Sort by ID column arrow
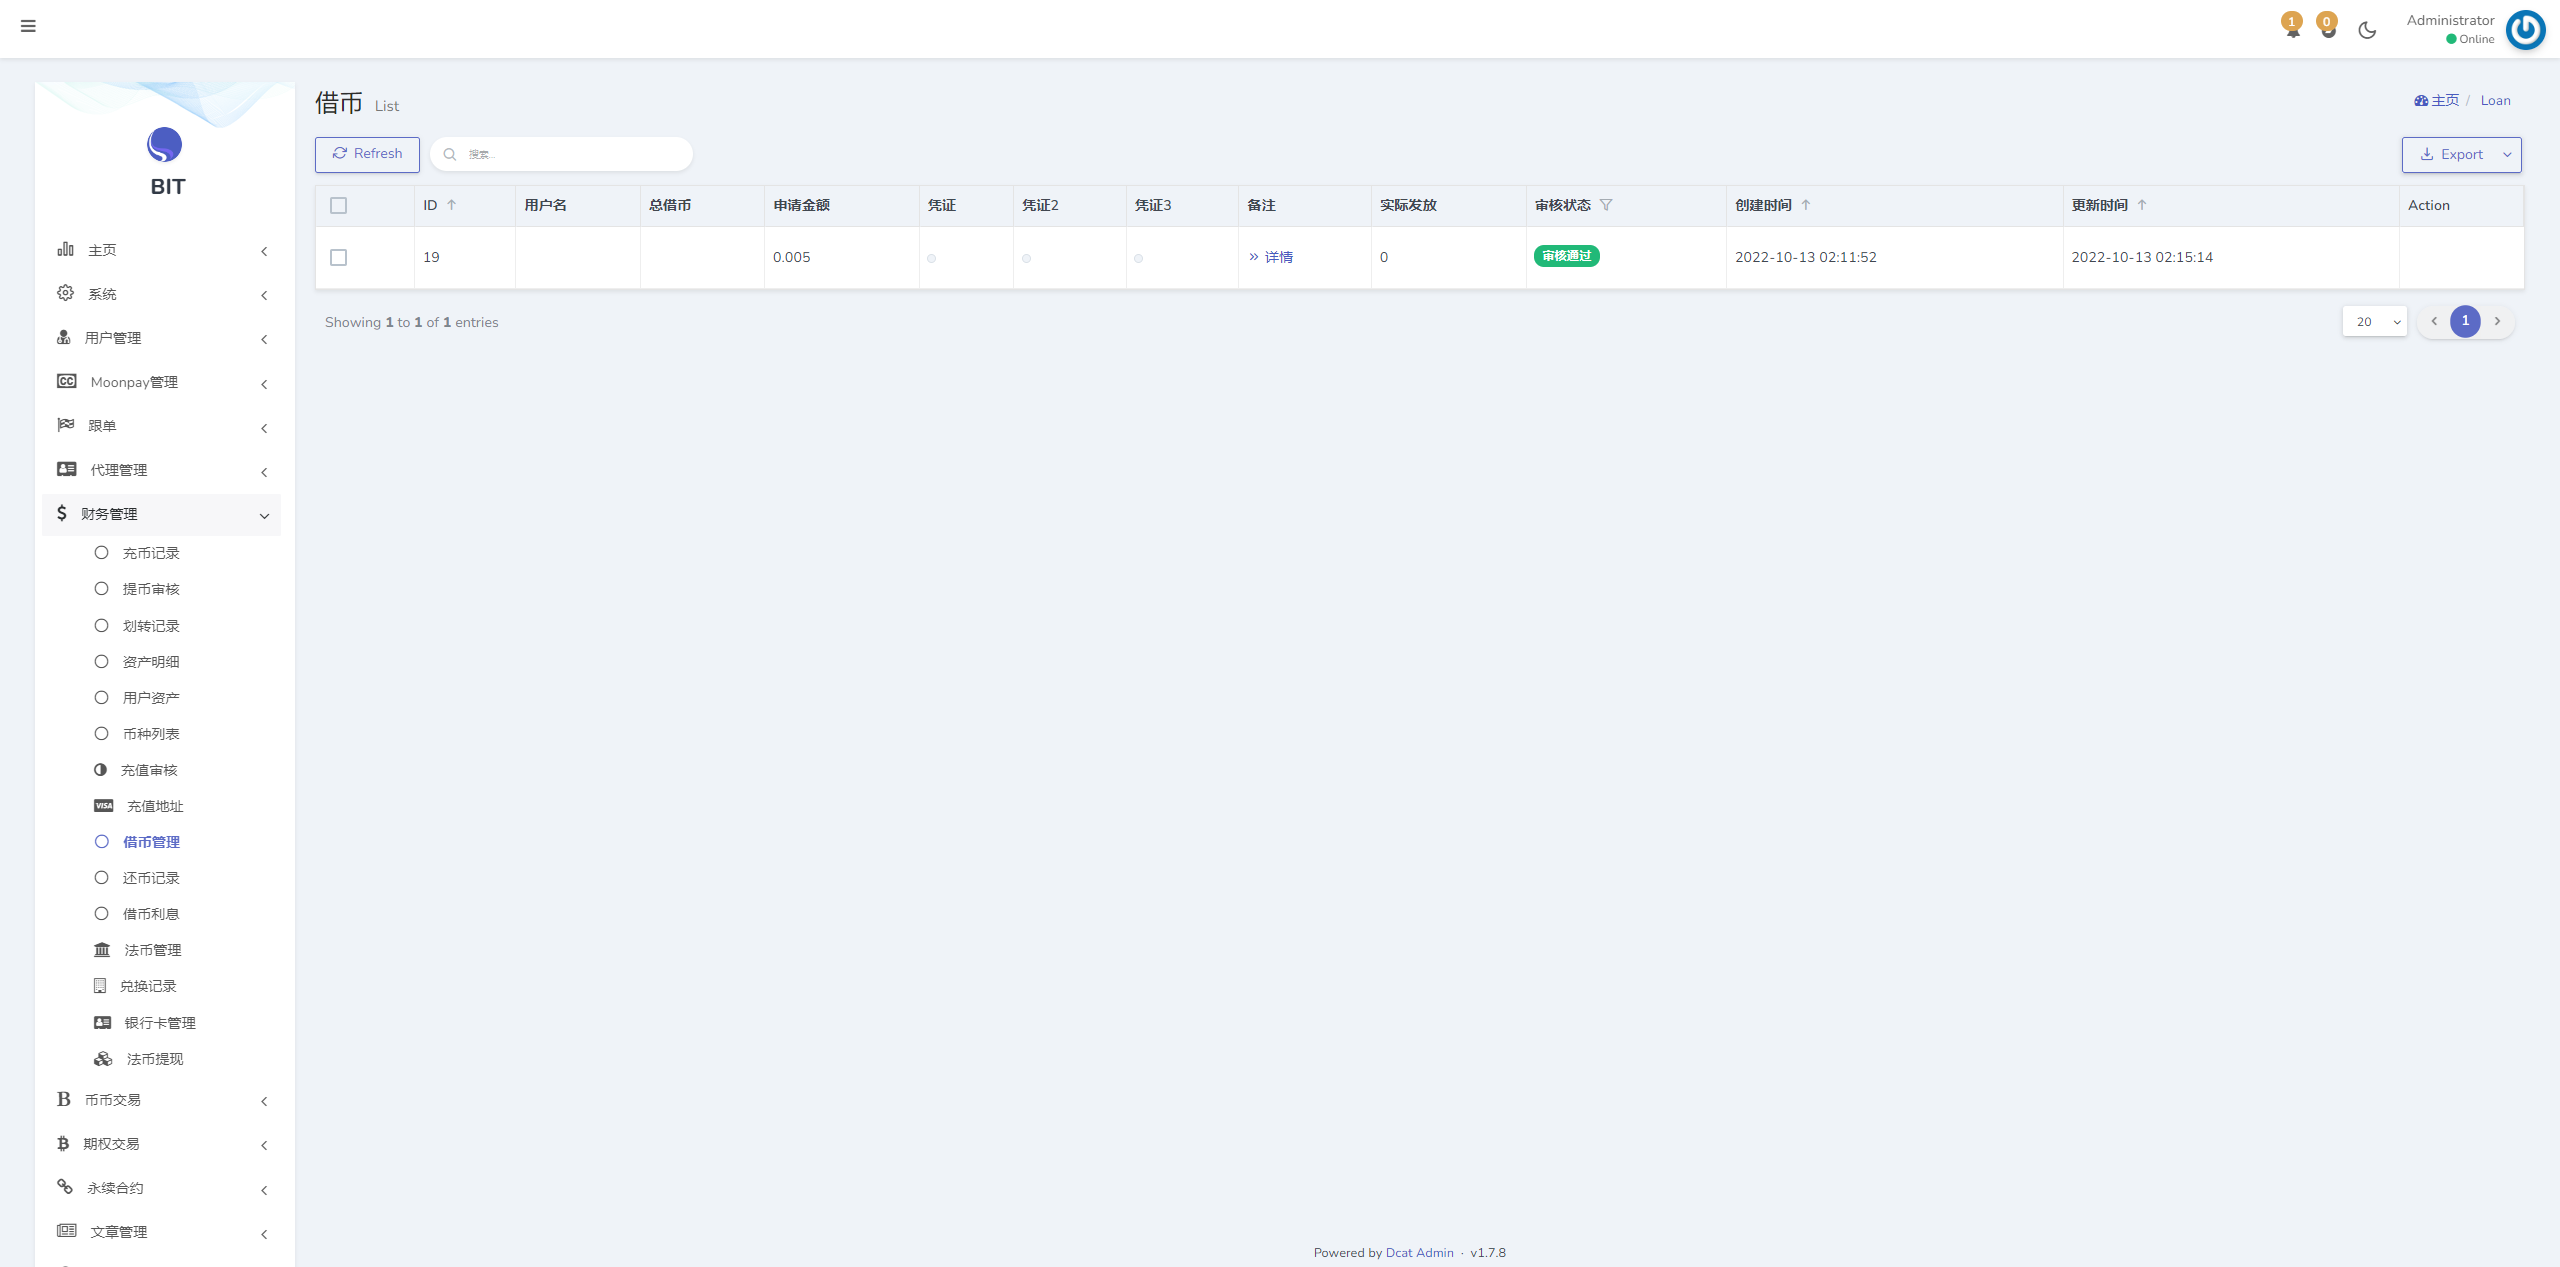Viewport: 2560px width, 1267px height. coord(452,205)
